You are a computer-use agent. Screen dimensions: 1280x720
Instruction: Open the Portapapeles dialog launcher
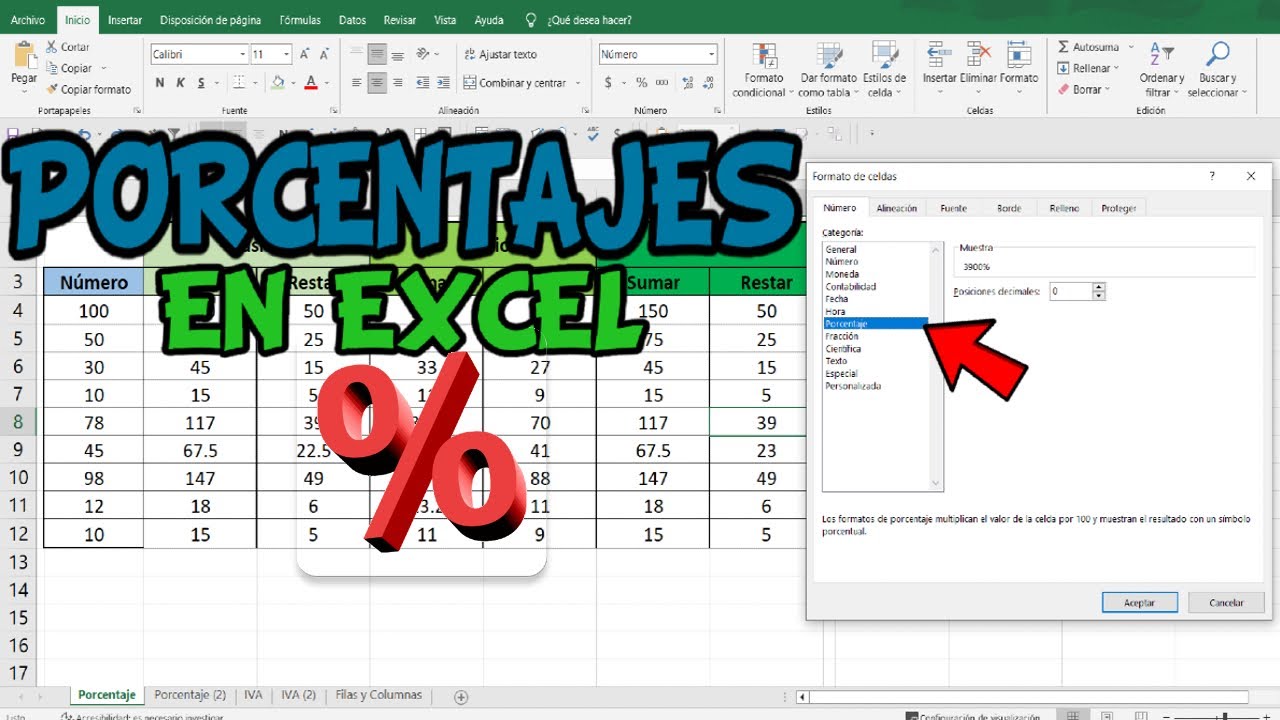137,110
